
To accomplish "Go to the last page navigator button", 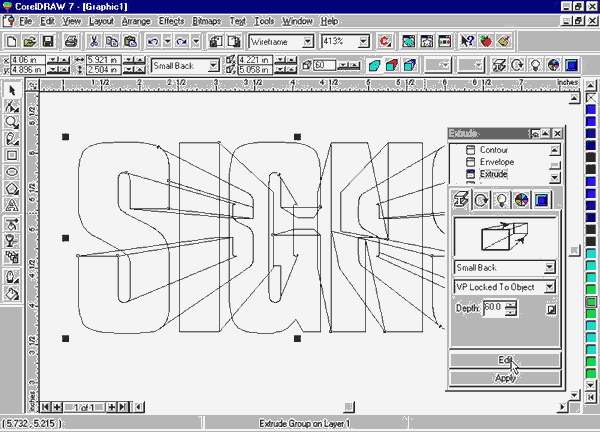I will tap(123, 407).
